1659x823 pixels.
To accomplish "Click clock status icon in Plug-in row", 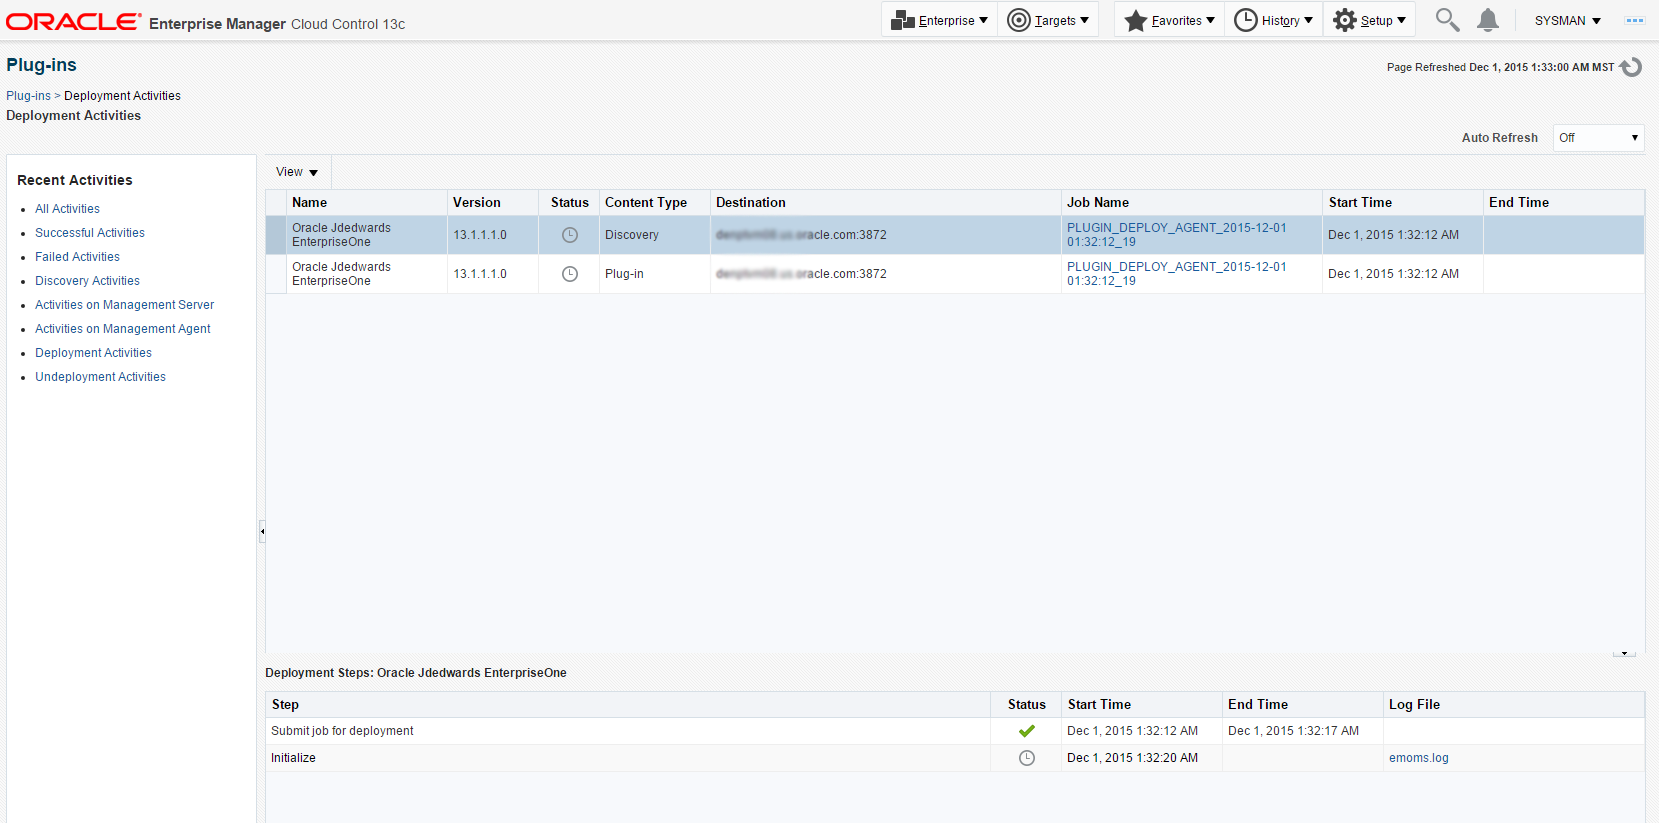I will (x=570, y=274).
